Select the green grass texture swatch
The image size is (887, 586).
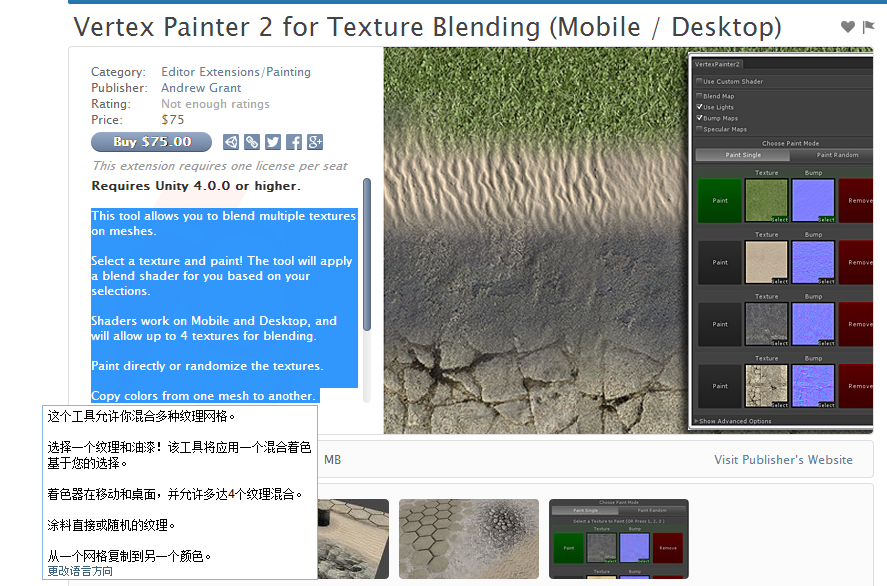click(x=767, y=201)
